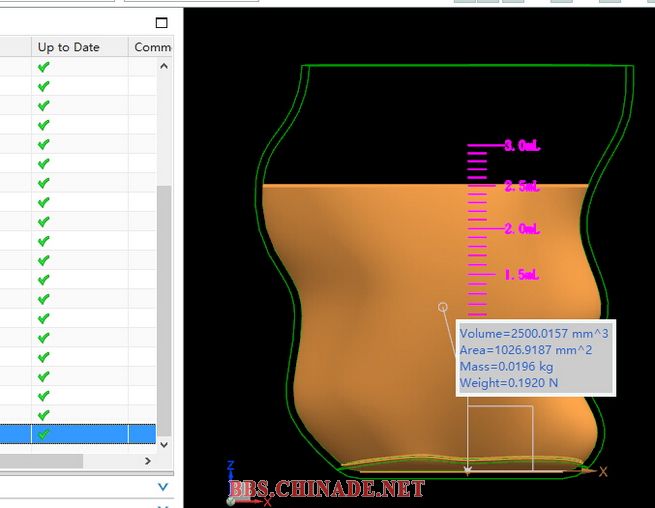Select the green checkmark in the highlighted blue row

point(43,434)
